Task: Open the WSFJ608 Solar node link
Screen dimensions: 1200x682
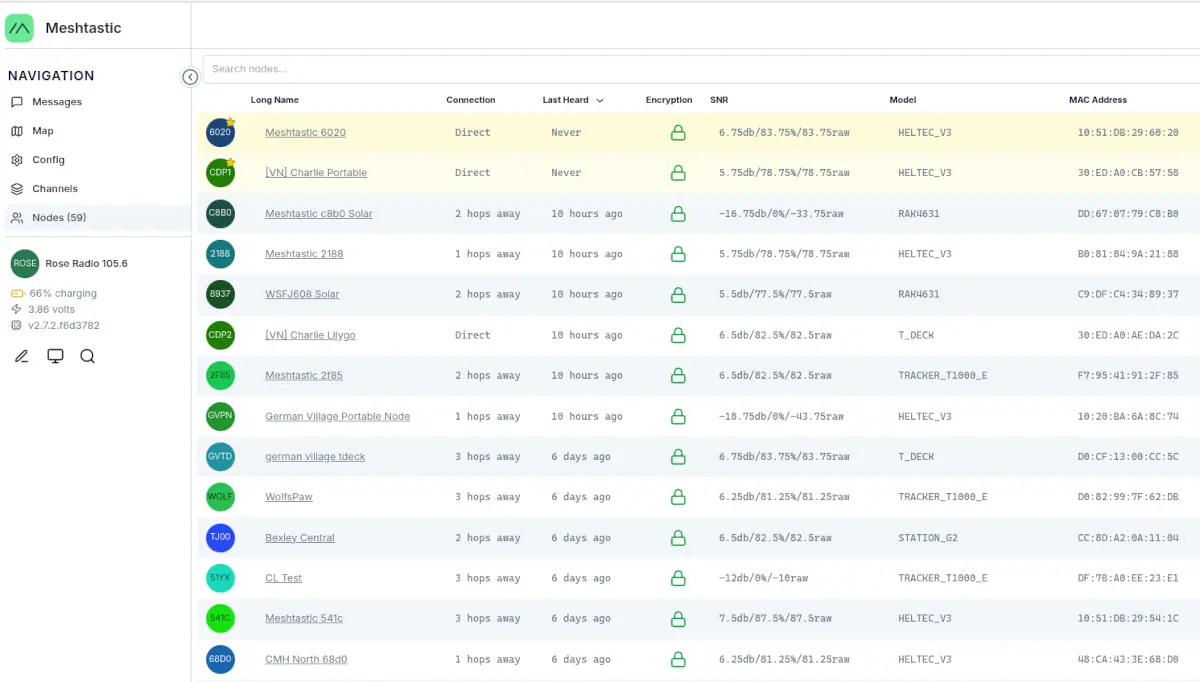Action: [x=302, y=294]
